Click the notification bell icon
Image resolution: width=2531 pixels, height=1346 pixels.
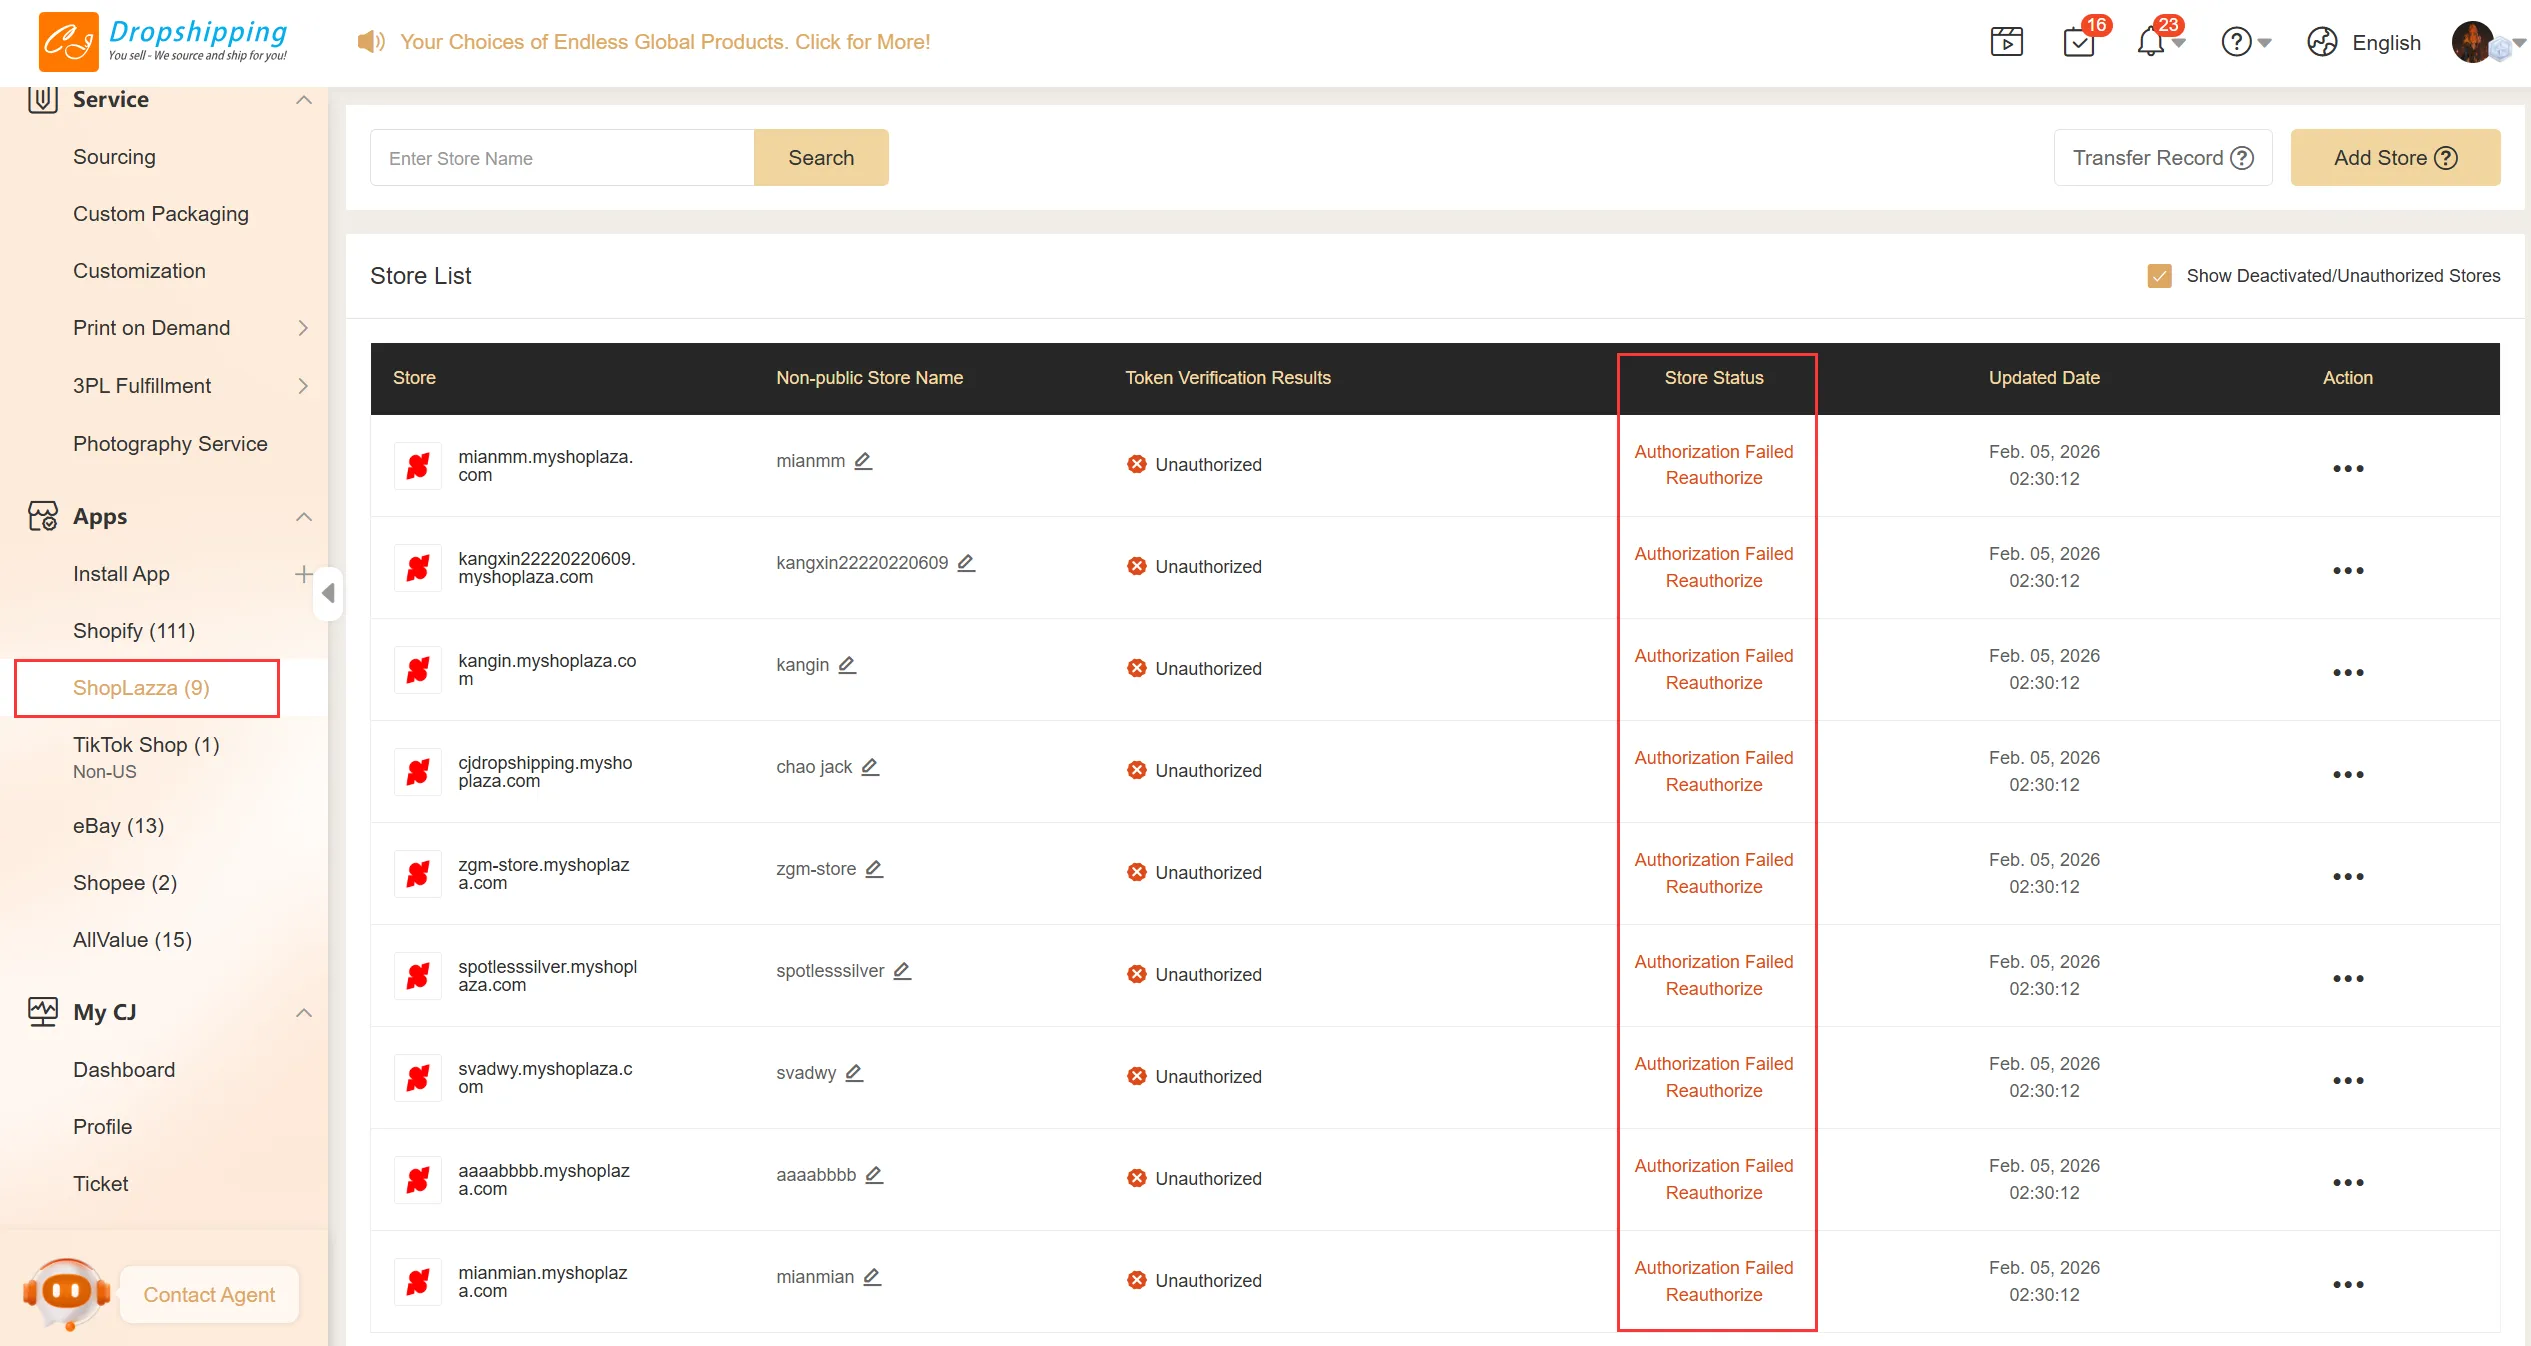[2151, 42]
